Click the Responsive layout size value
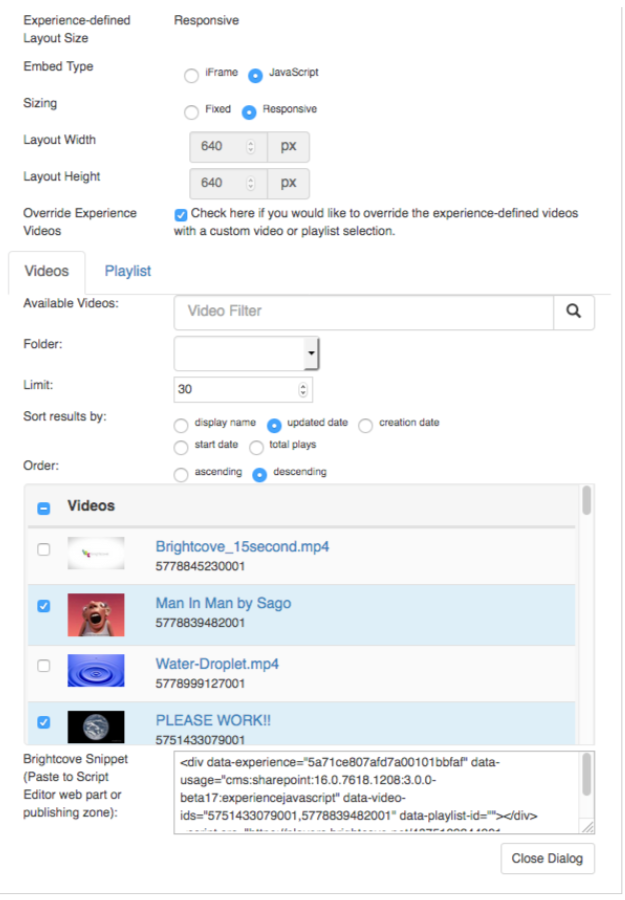625x900 pixels. pyautogui.click(x=207, y=21)
